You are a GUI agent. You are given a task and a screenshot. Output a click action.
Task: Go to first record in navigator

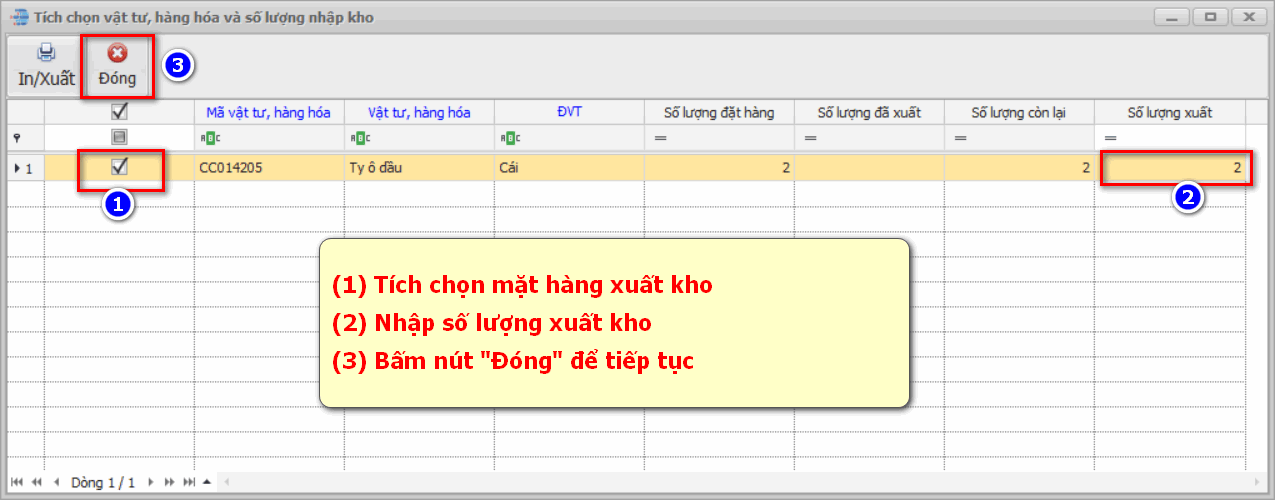point(19,482)
